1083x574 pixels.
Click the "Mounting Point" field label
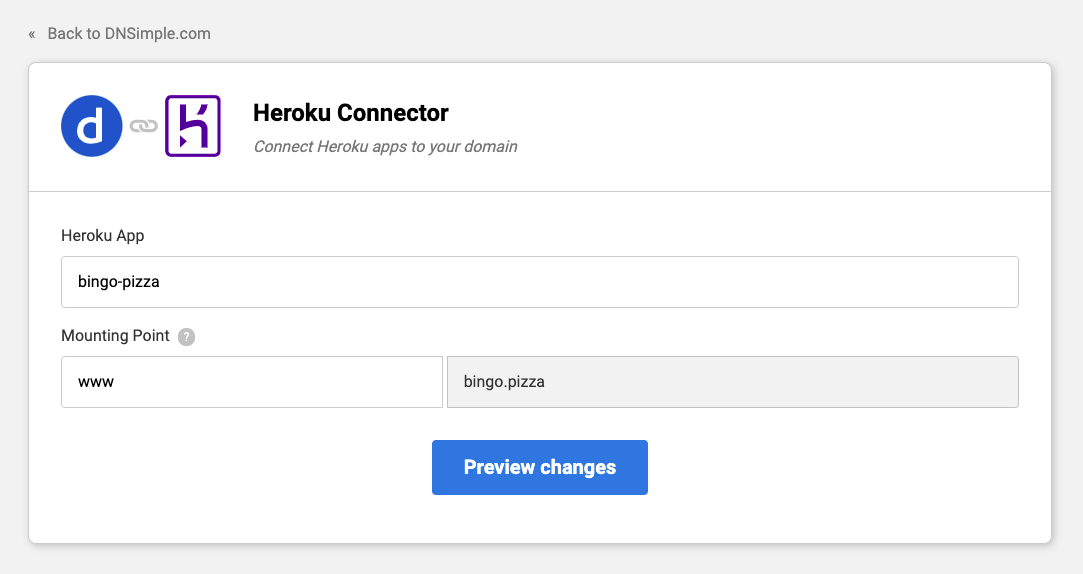point(115,336)
